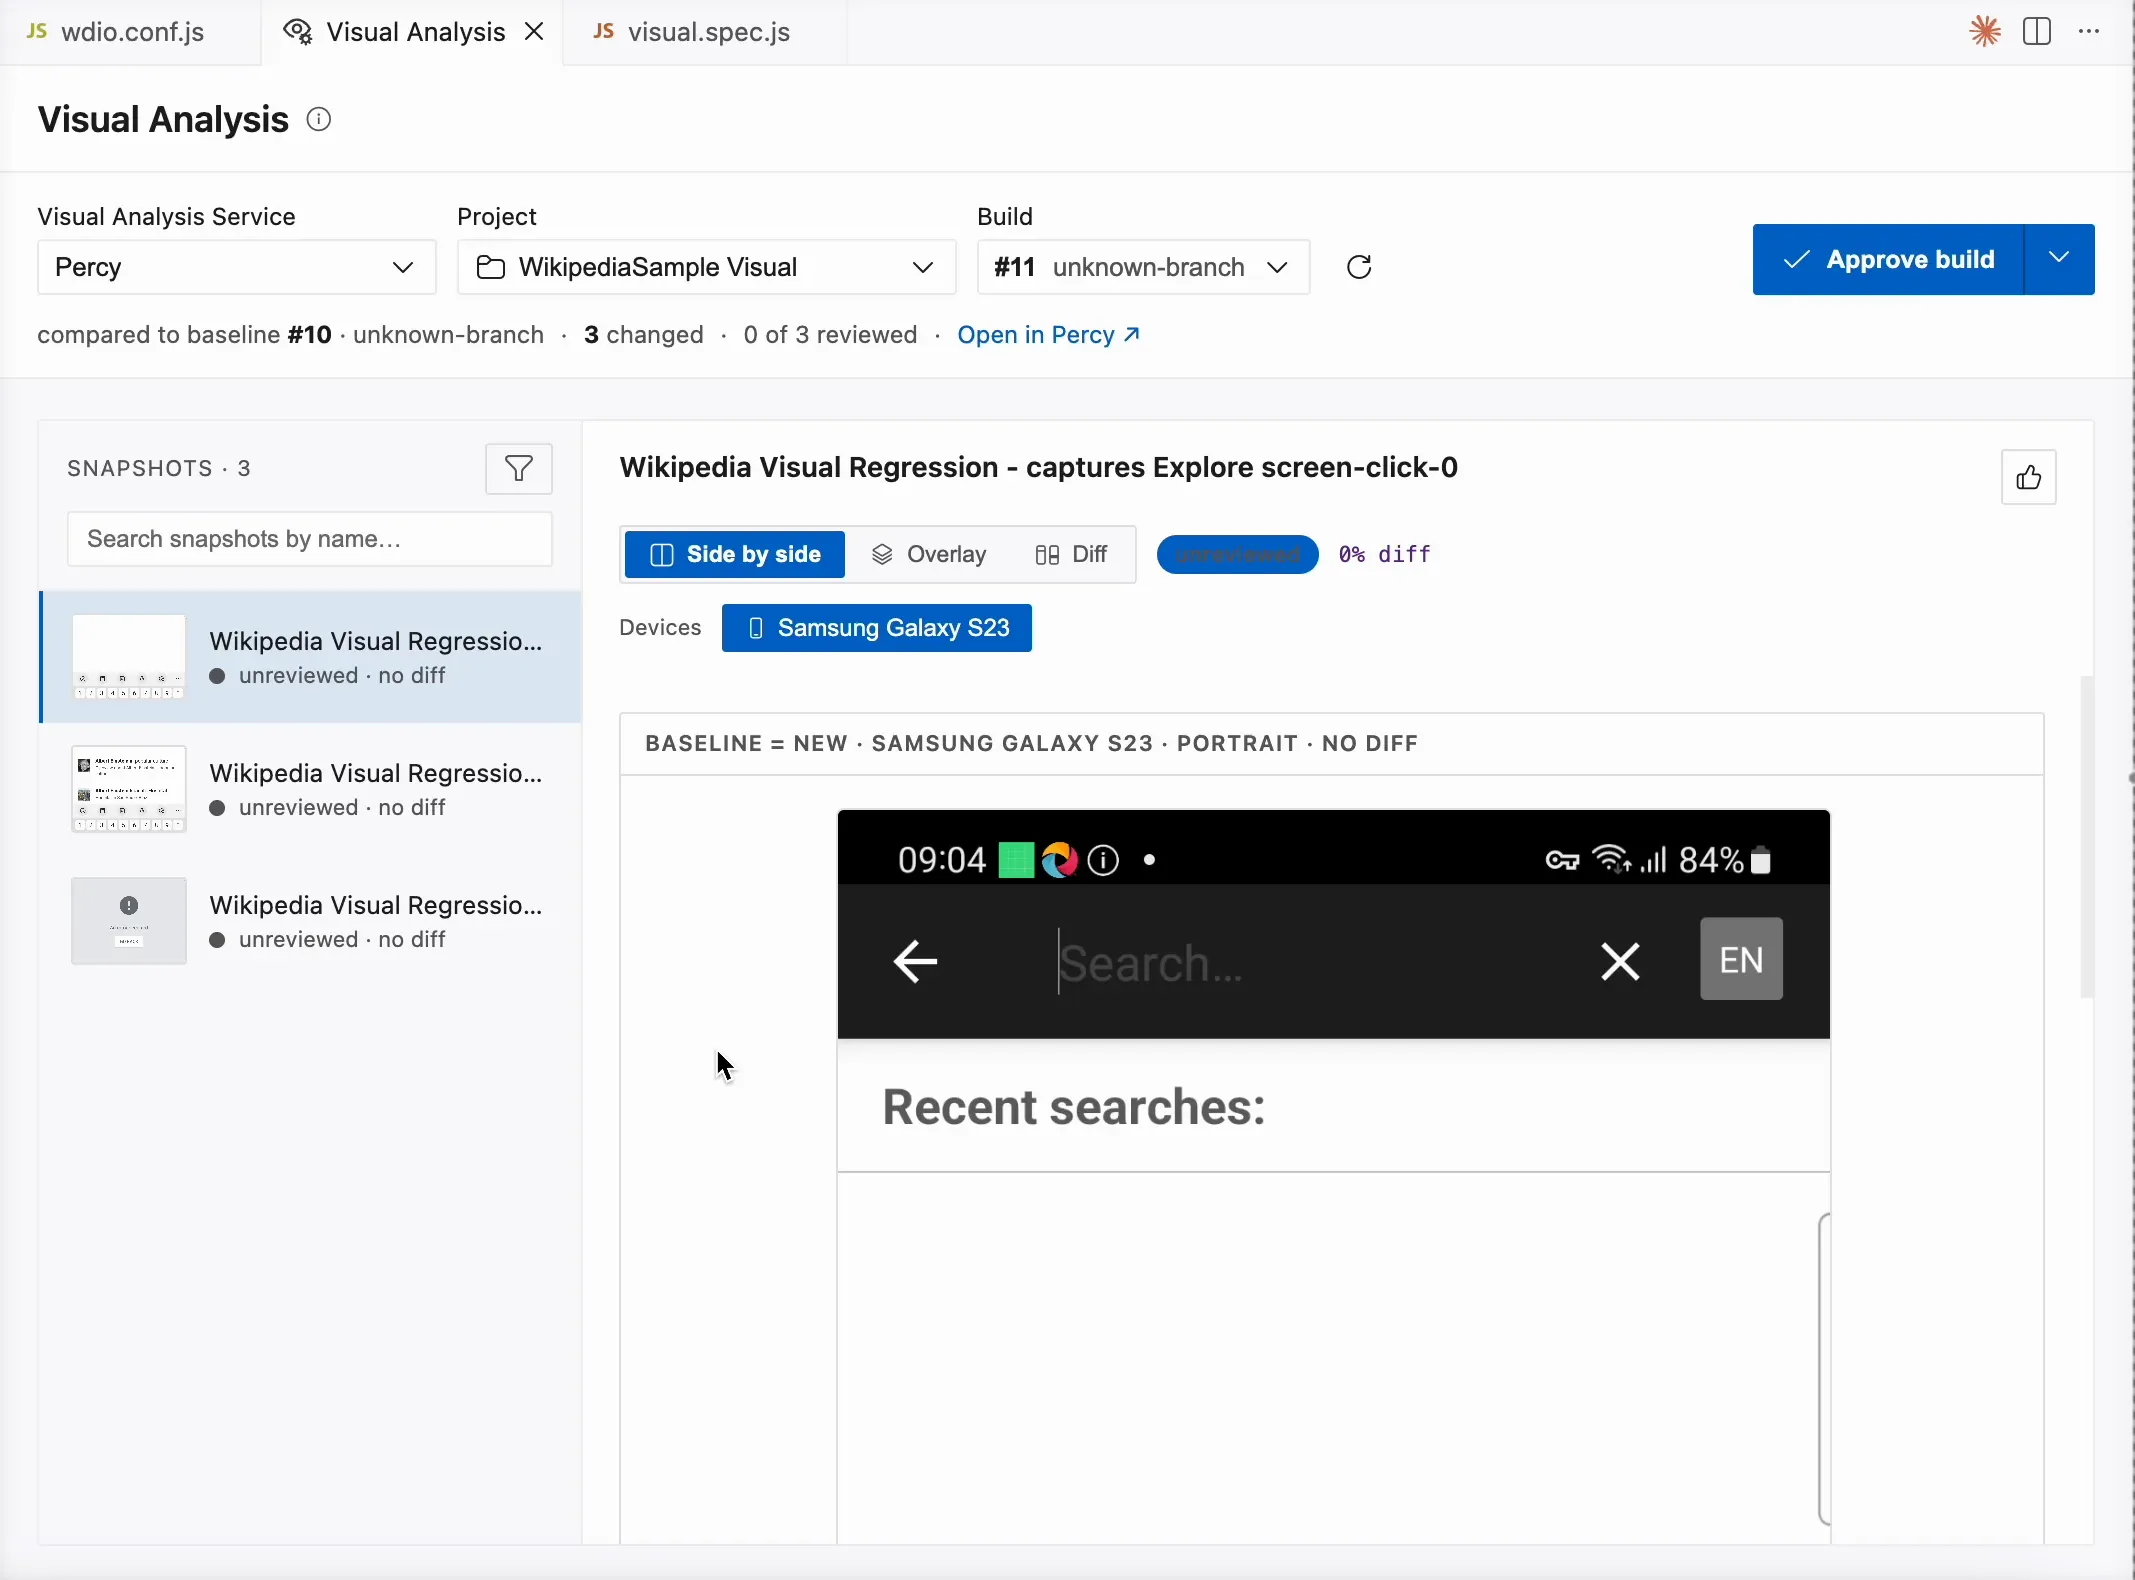
Task: Click the Search placeholder in phone screenshot
Action: [1150, 963]
